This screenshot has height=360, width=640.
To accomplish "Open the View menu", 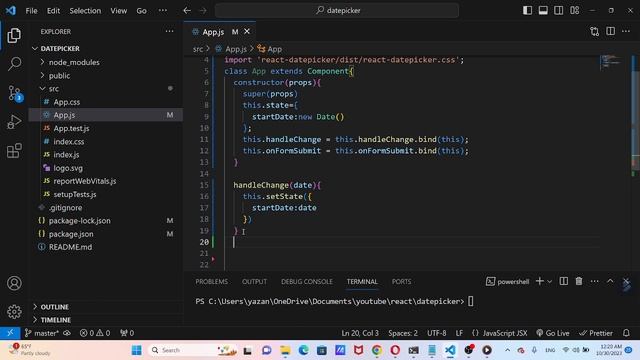I will [118, 11].
